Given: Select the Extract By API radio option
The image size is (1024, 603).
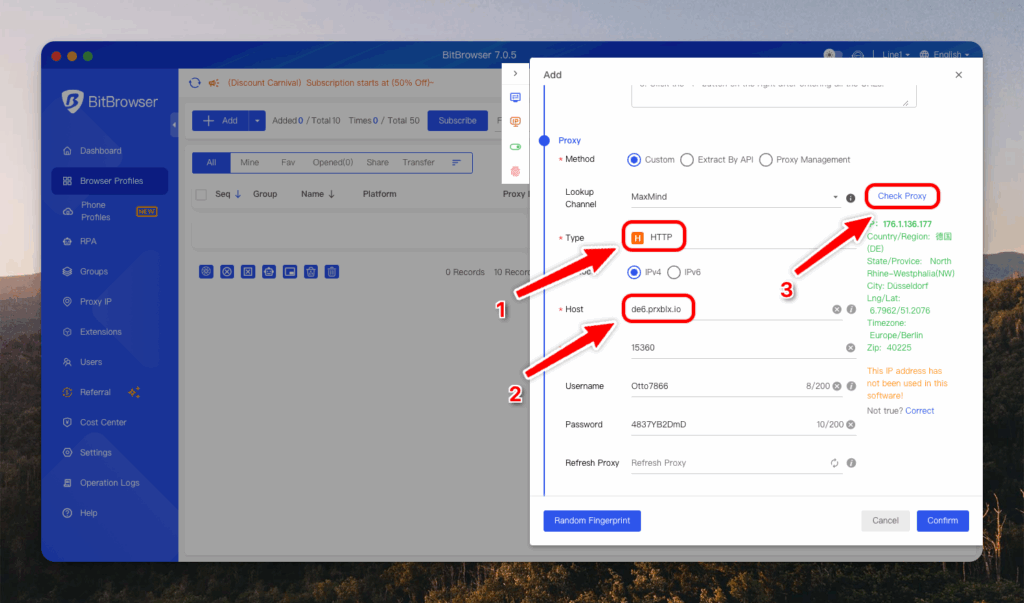Looking at the screenshot, I should pyautogui.click(x=686, y=159).
